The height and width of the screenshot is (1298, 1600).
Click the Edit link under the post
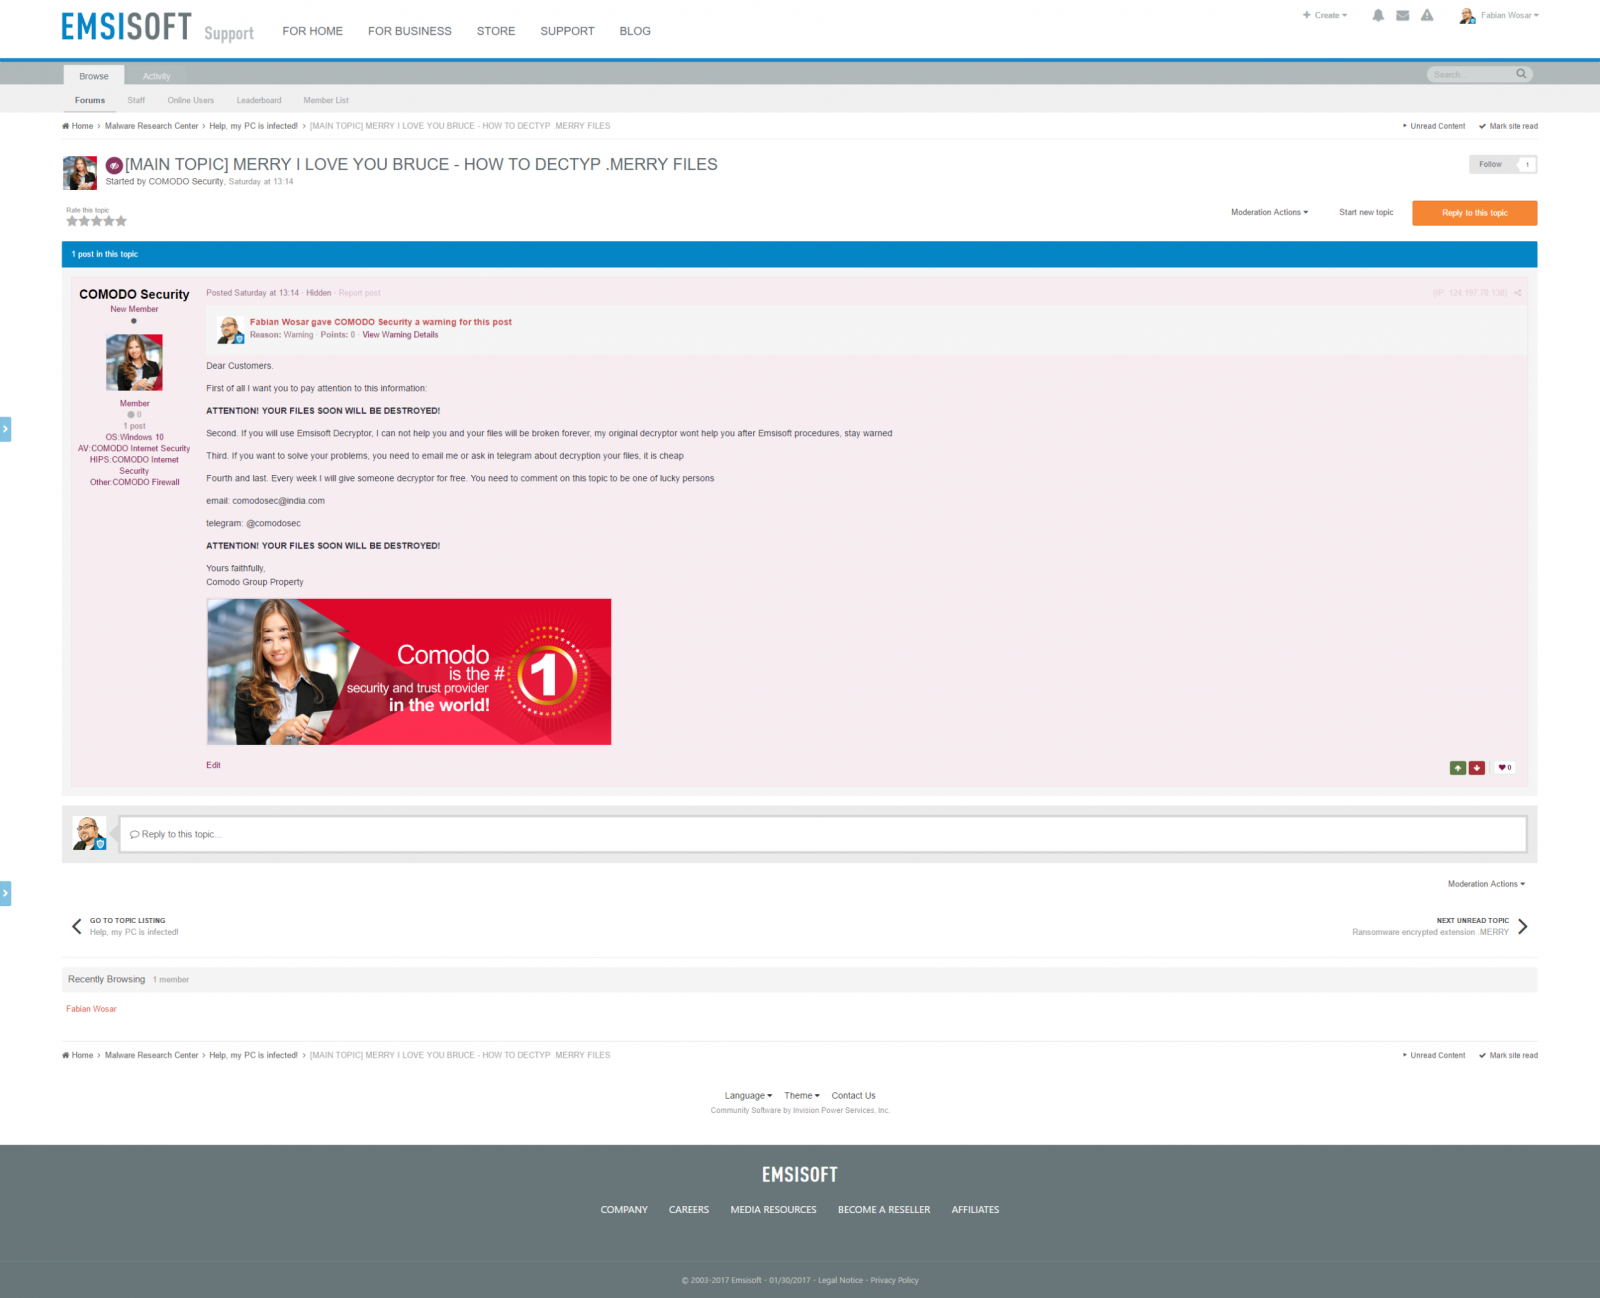click(213, 765)
